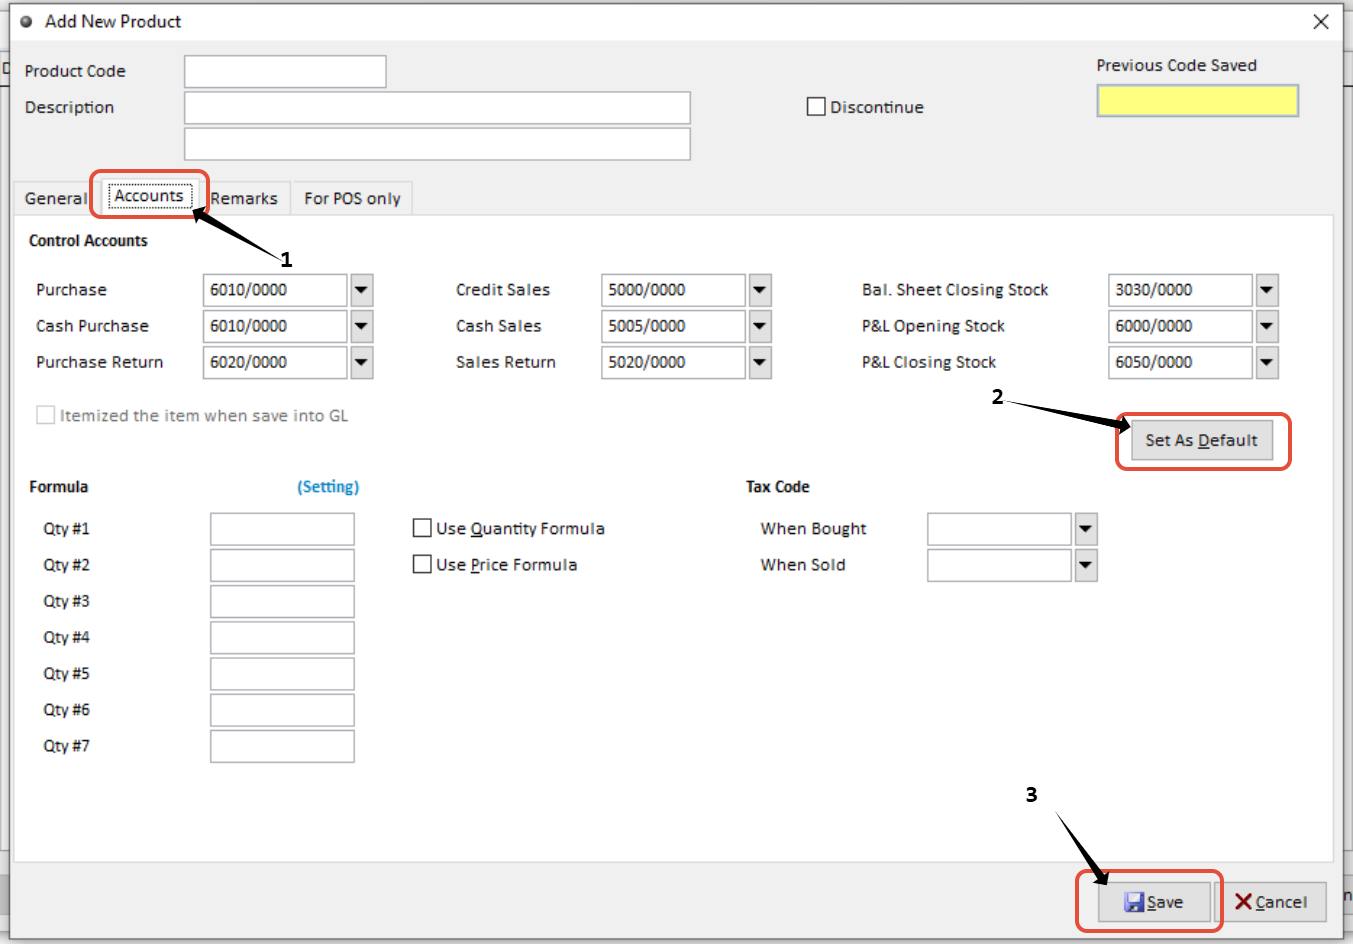This screenshot has width=1353, height=944.
Task: Click the Purchase Return account code field
Action: tap(275, 362)
